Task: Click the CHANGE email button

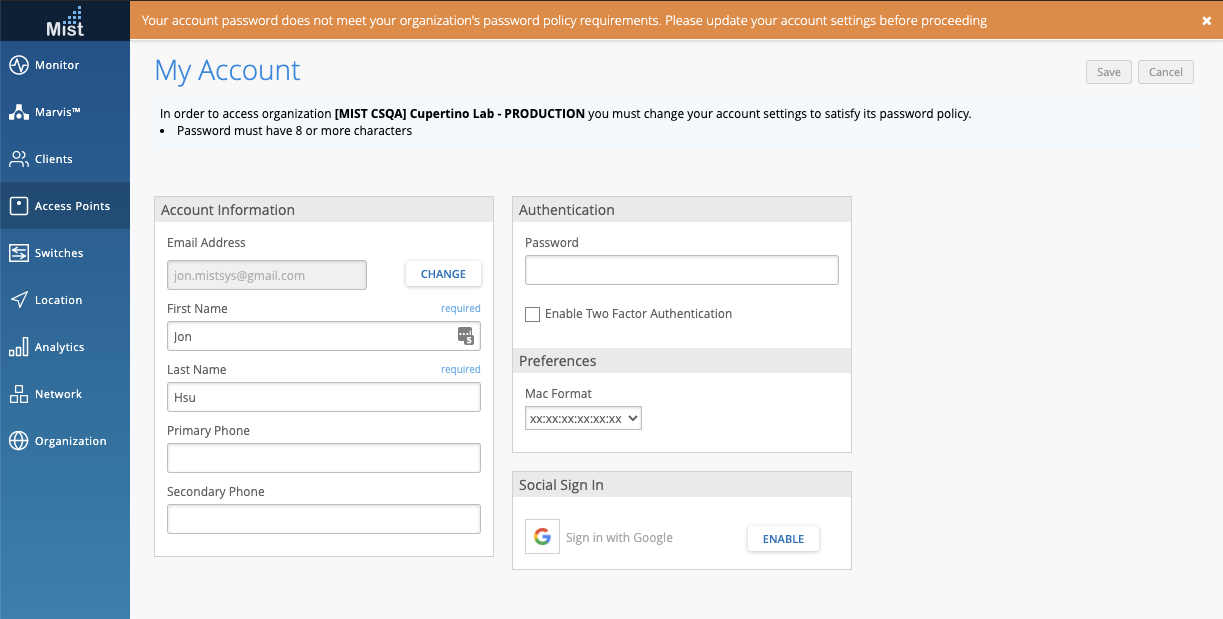Action: (443, 274)
